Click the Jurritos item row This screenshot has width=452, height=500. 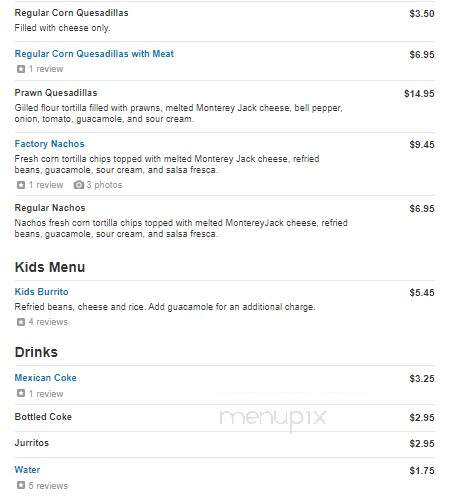pos(225,444)
